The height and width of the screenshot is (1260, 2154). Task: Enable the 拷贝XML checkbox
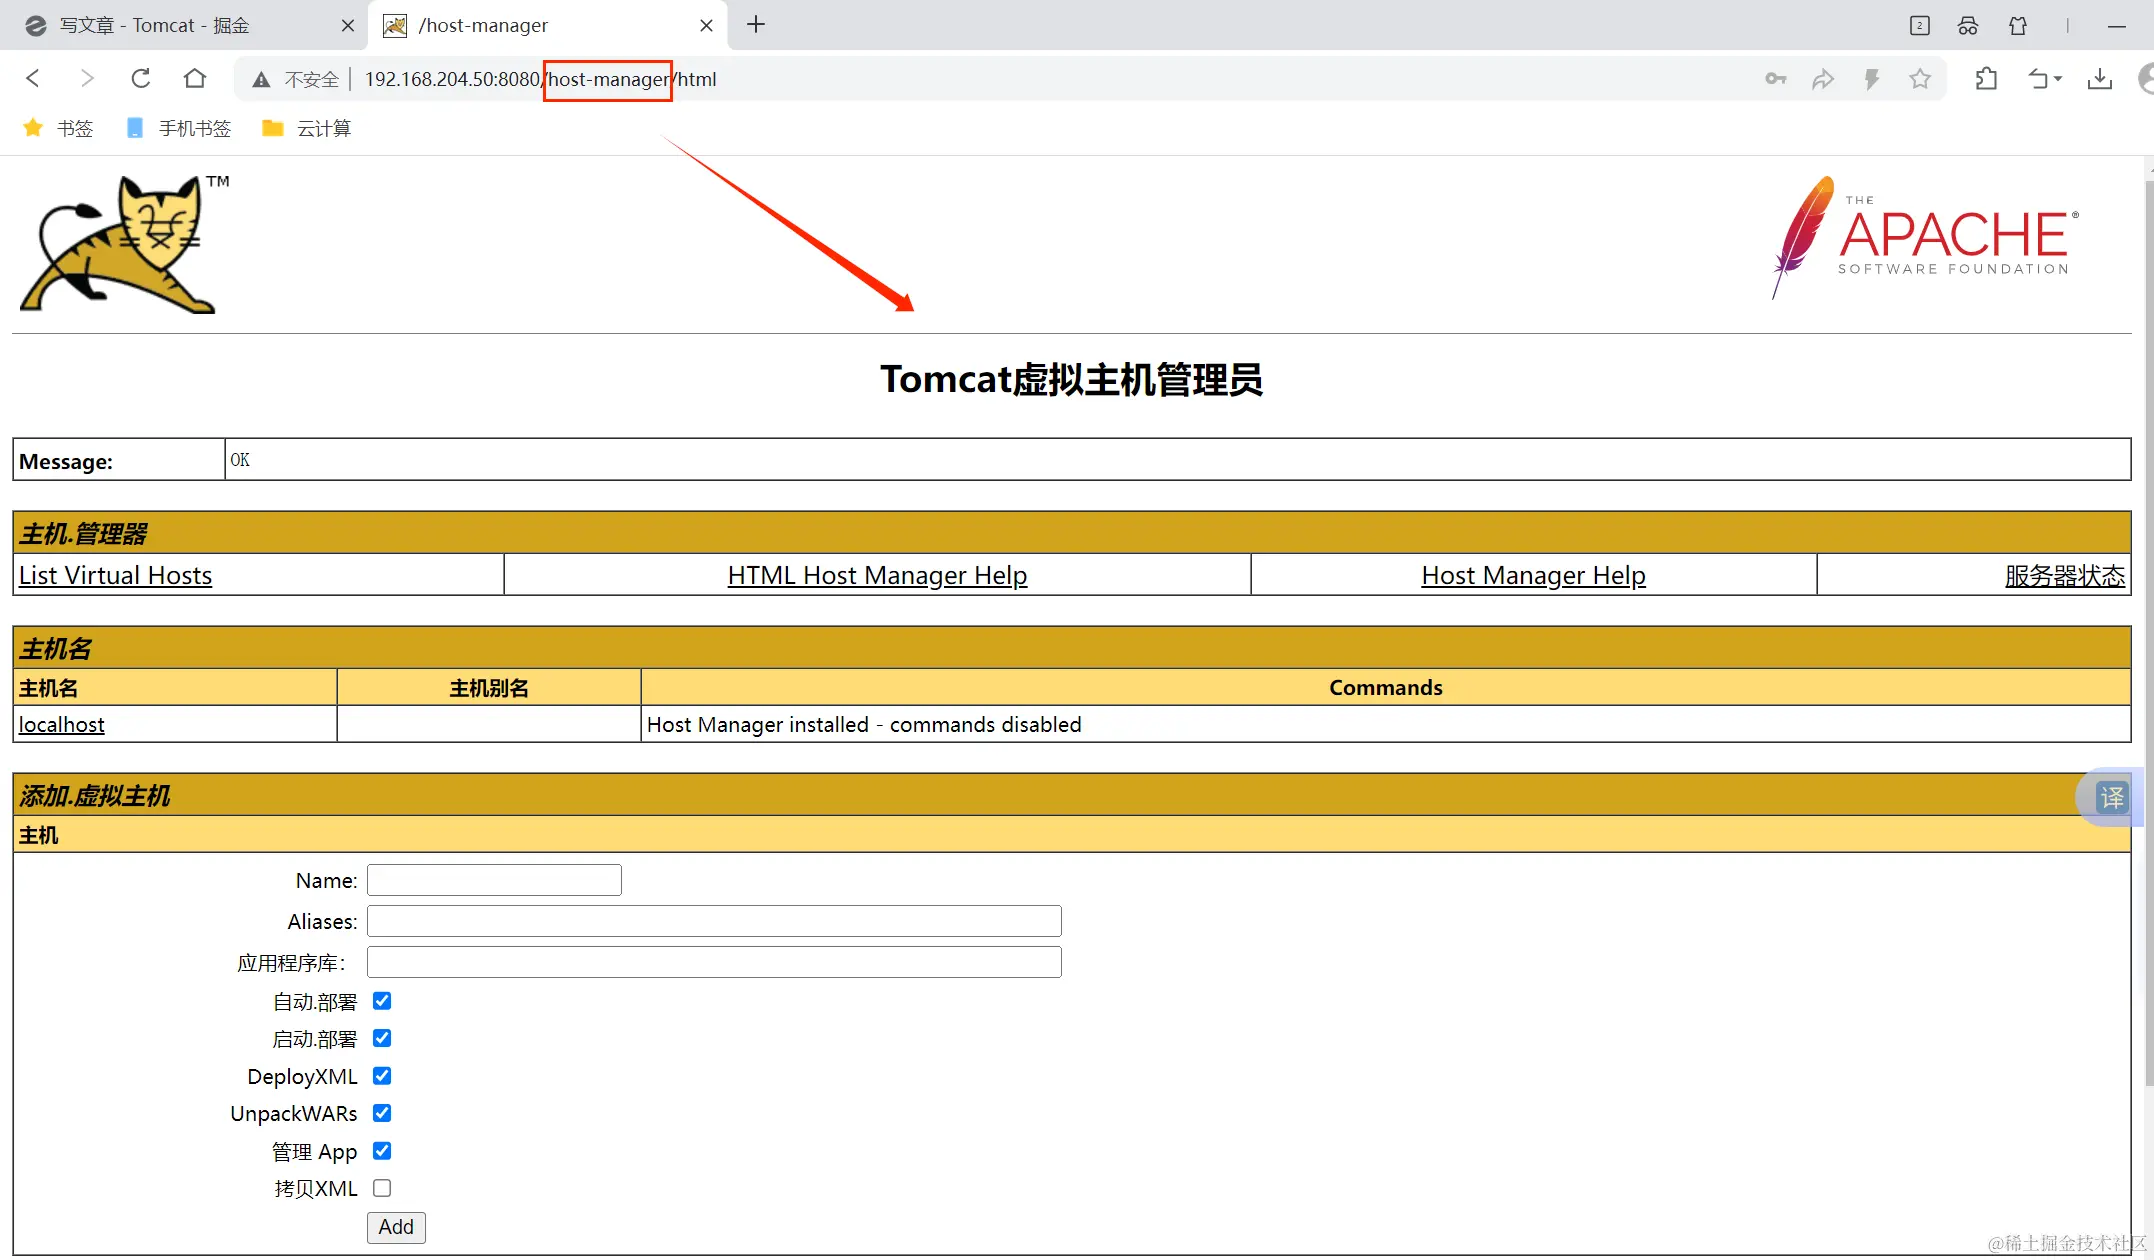coord(382,1188)
